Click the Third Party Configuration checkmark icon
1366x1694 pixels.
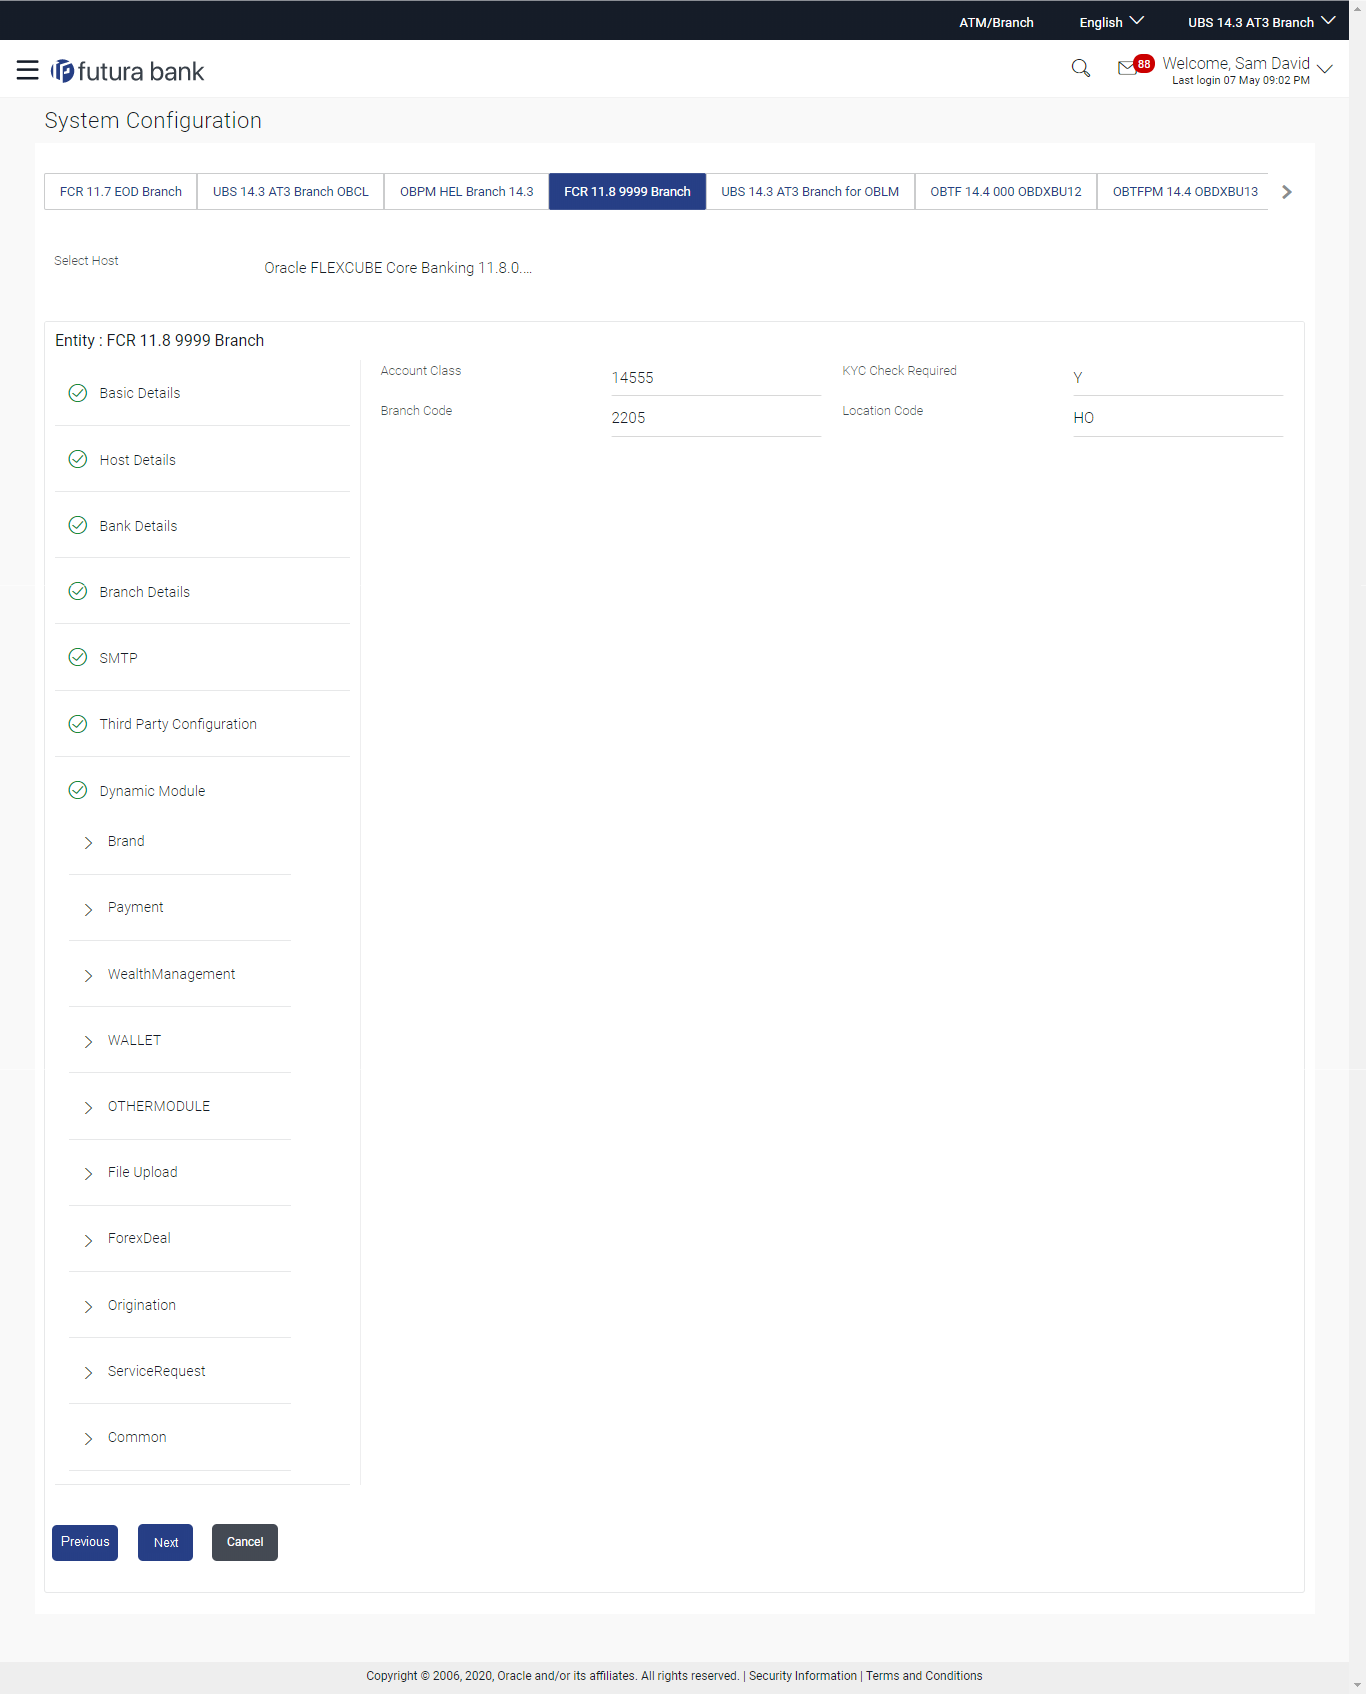[78, 724]
